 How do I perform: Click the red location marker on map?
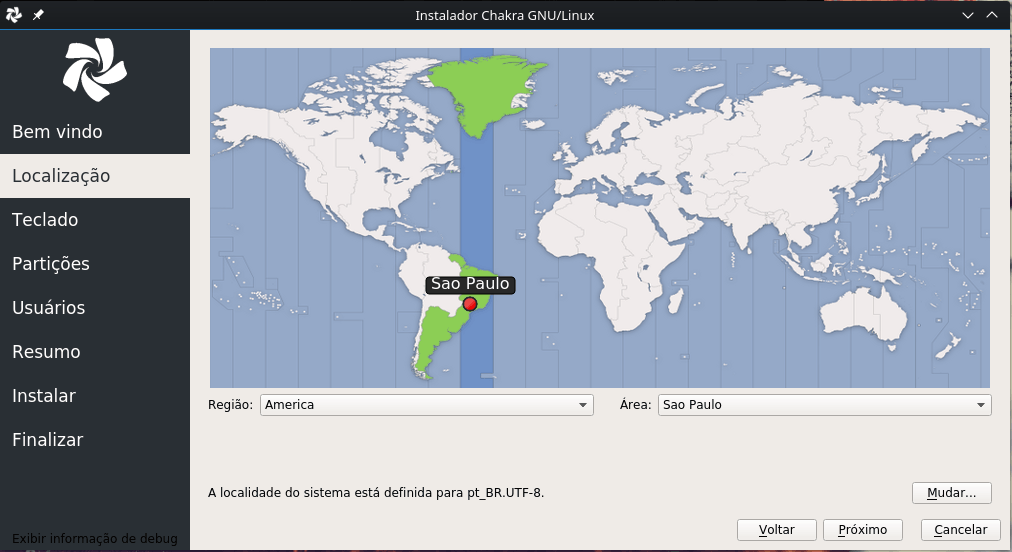470,303
